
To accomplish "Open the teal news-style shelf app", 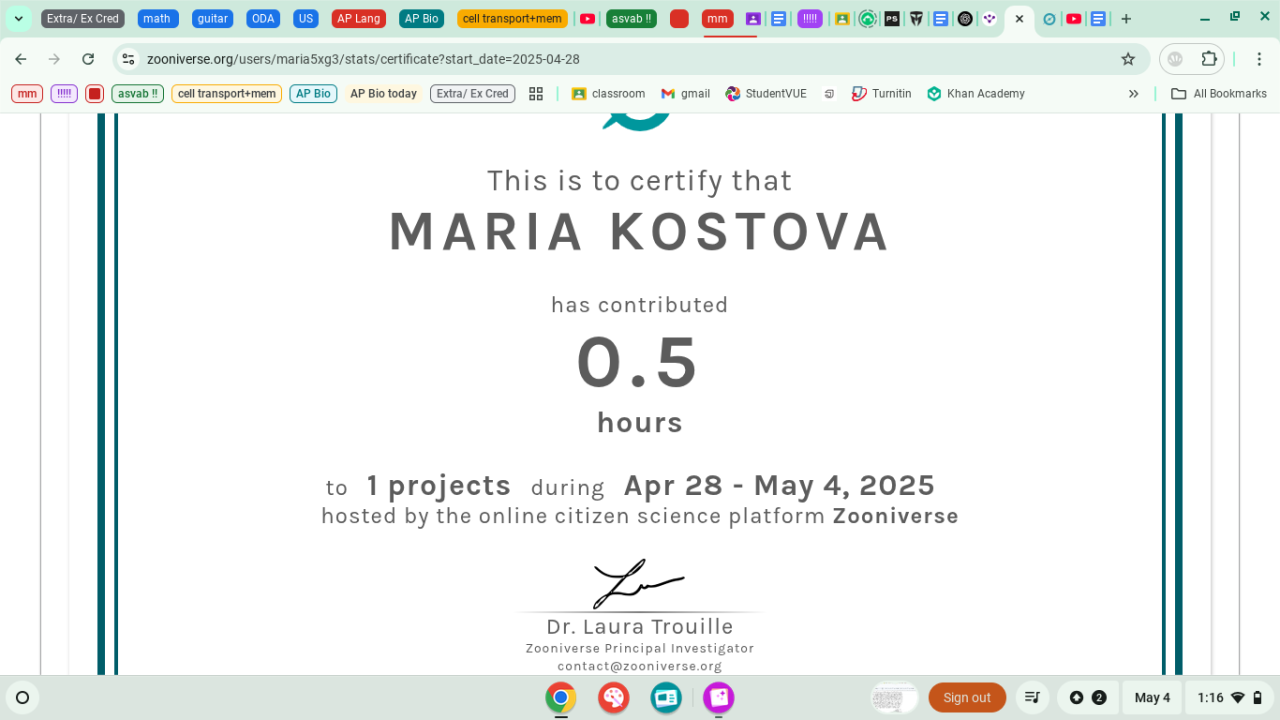I will 666,698.
